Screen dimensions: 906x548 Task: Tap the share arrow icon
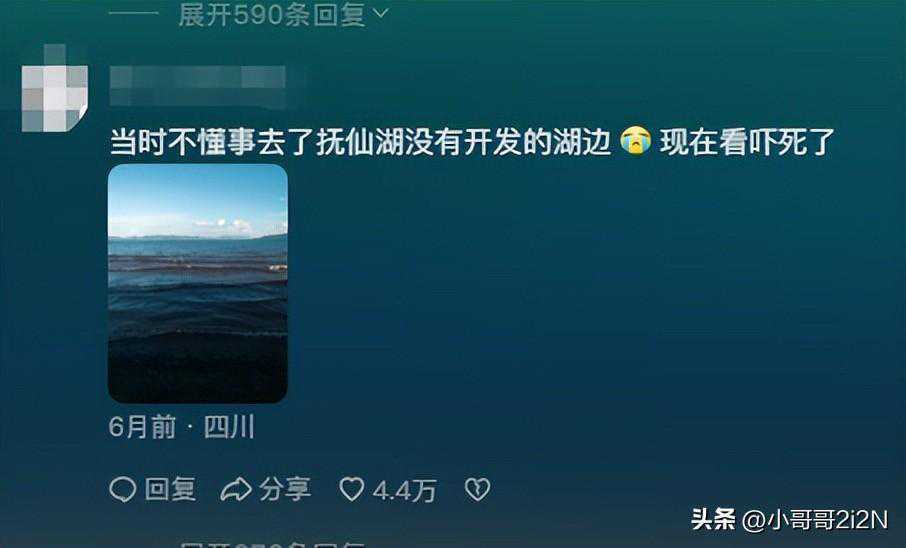(x=236, y=489)
